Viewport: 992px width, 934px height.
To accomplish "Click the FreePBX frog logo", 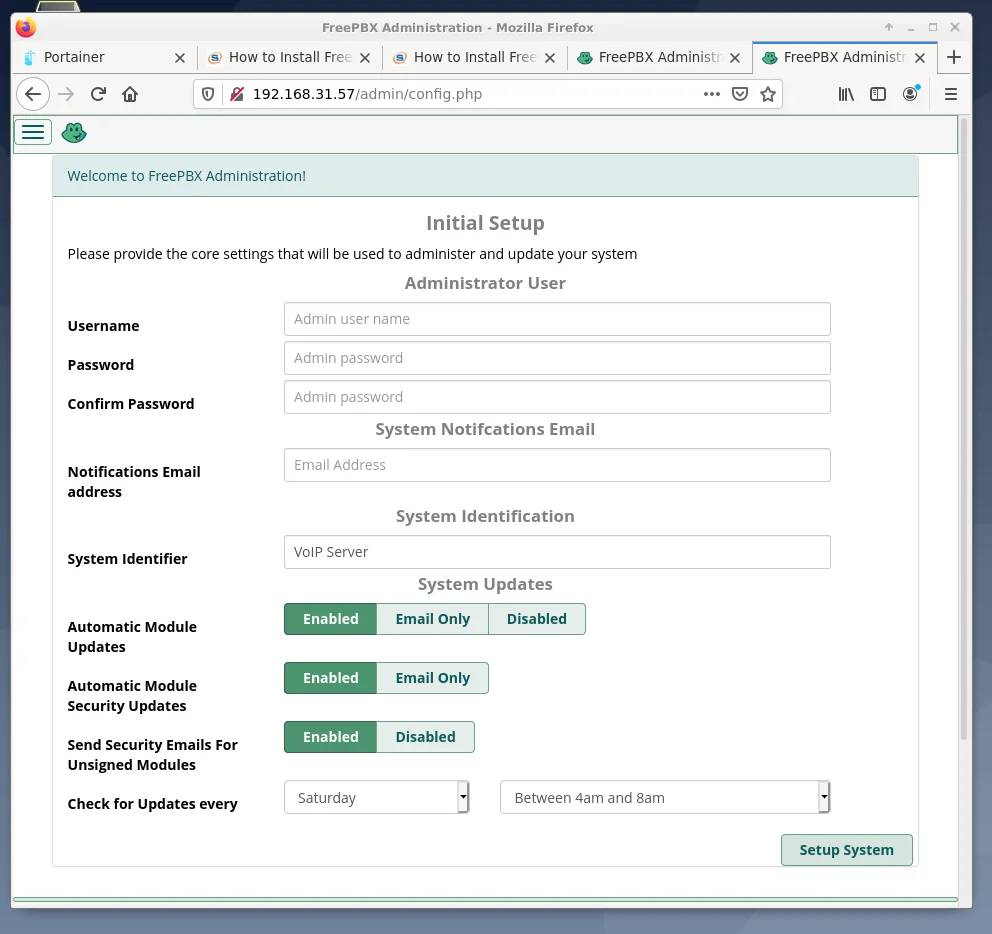I will pyautogui.click(x=73, y=132).
